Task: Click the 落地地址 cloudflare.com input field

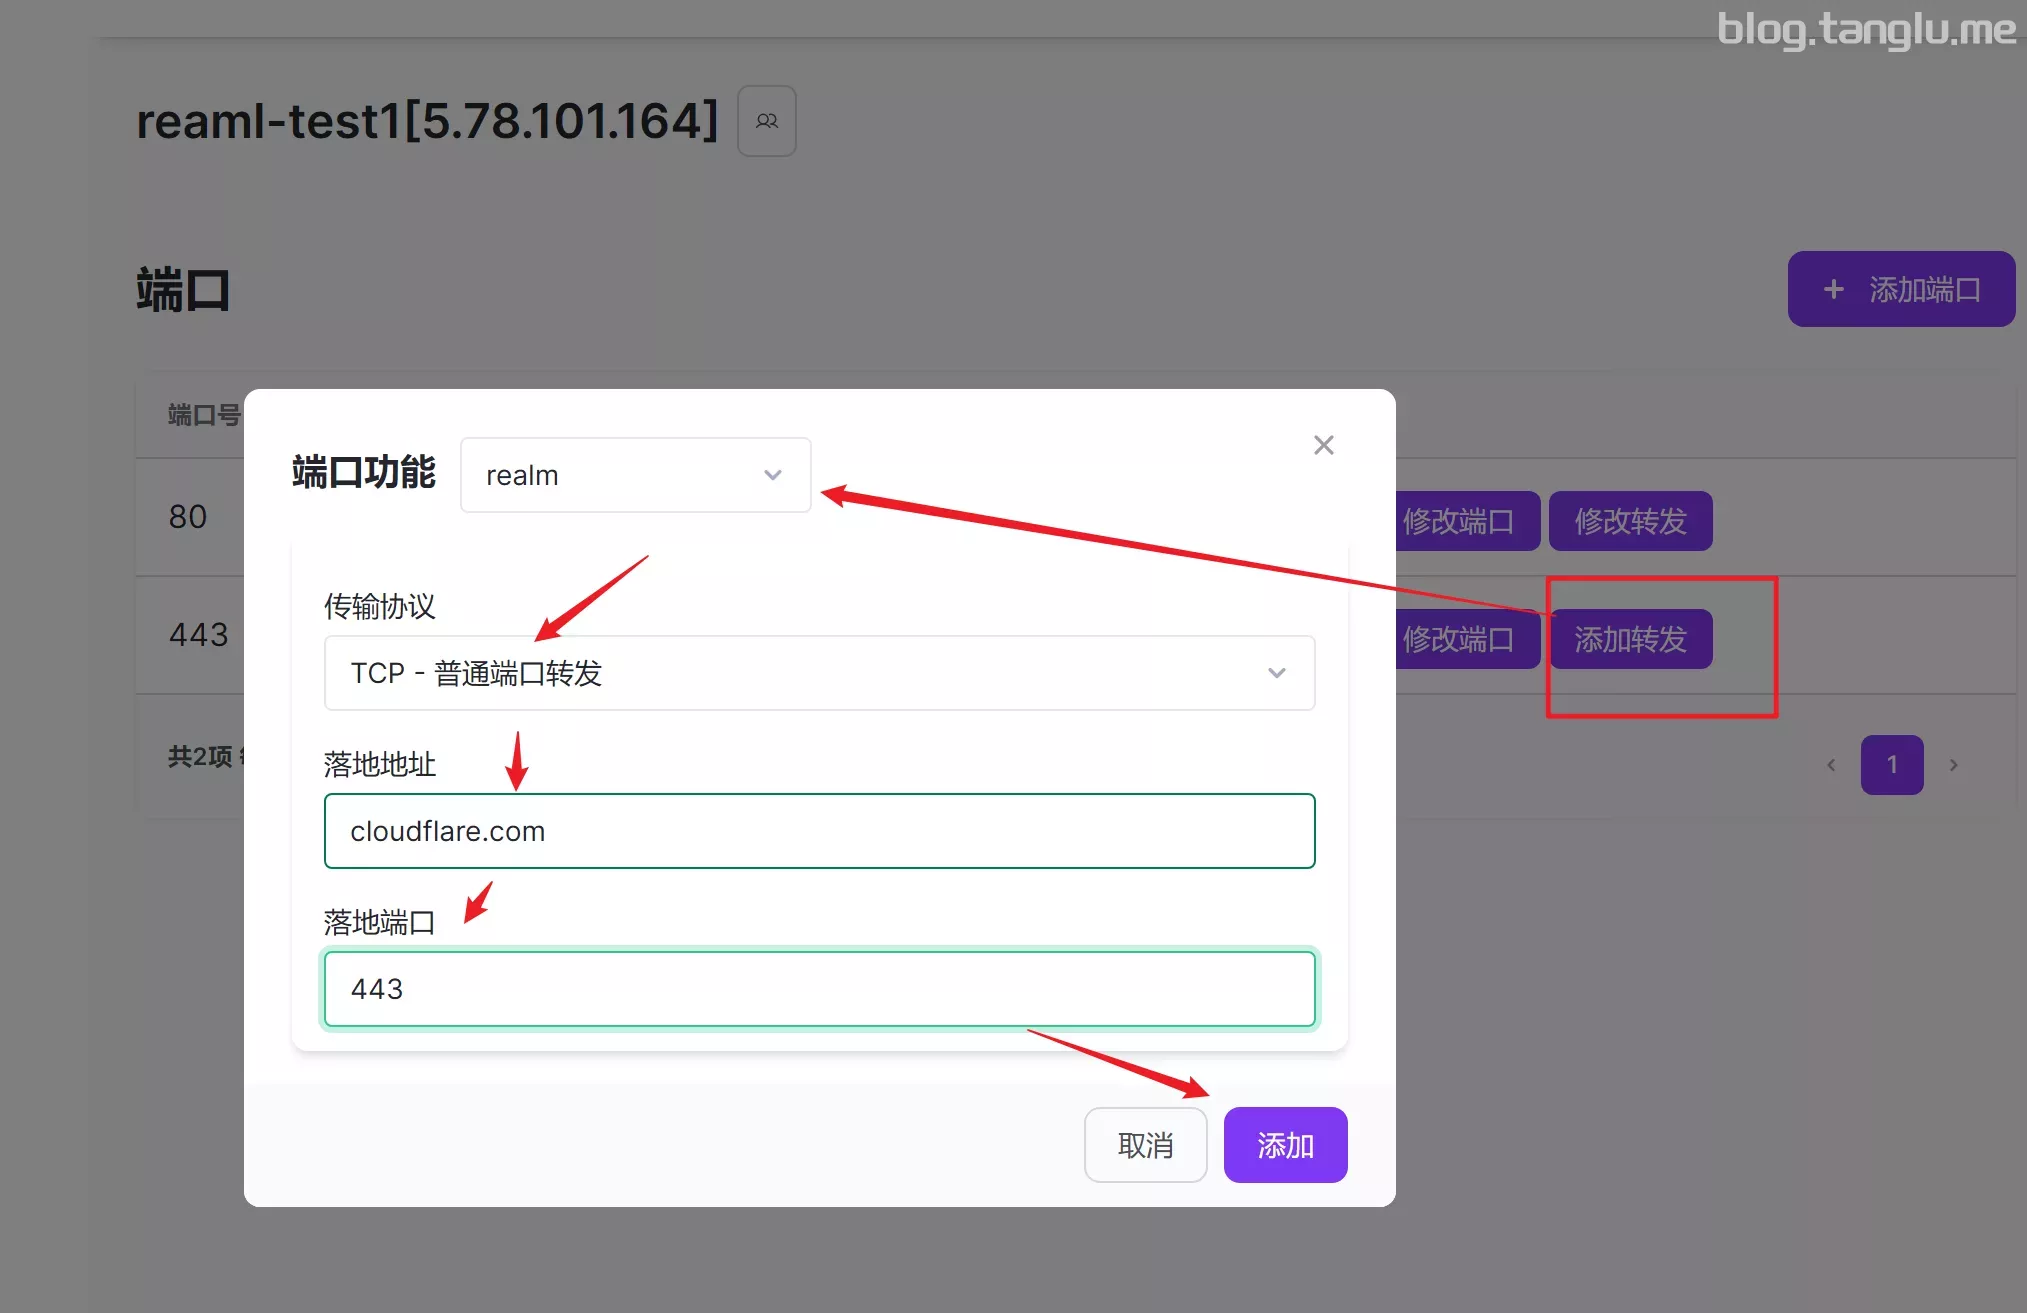Action: 818,831
